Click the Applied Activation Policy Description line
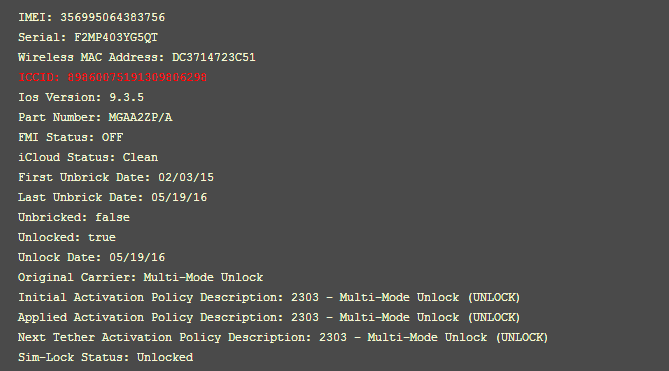 pyautogui.click(x=269, y=318)
